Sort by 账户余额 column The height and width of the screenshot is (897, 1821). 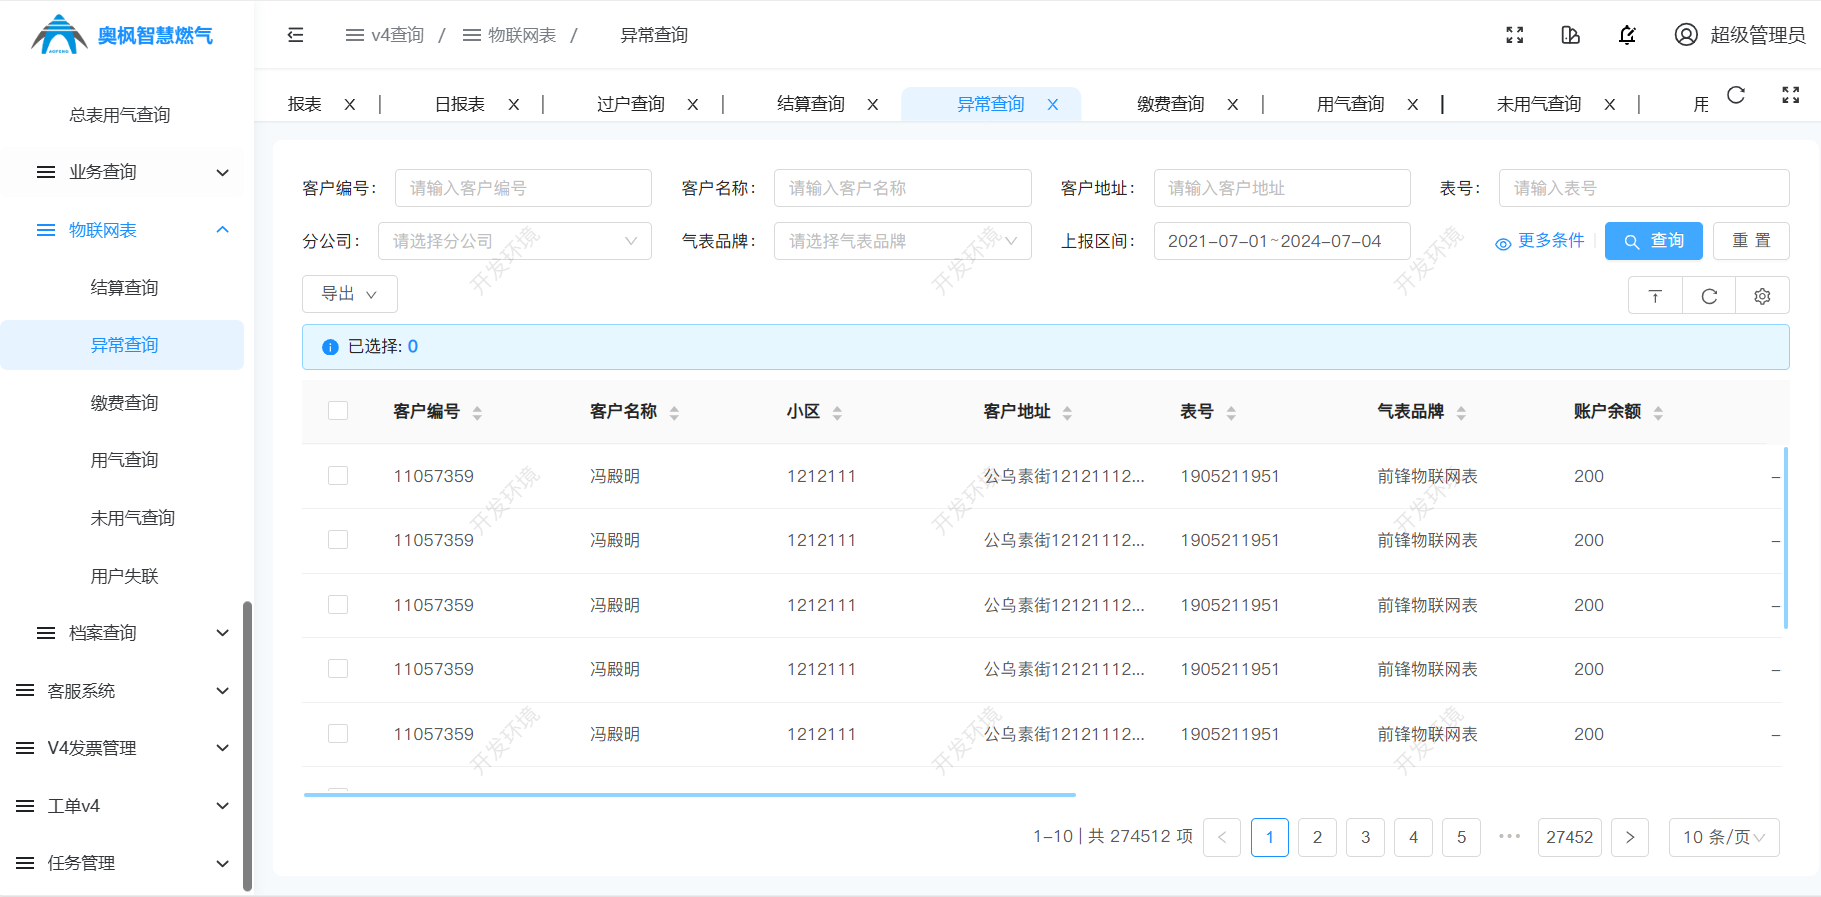pyautogui.click(x=1658, y=413)
